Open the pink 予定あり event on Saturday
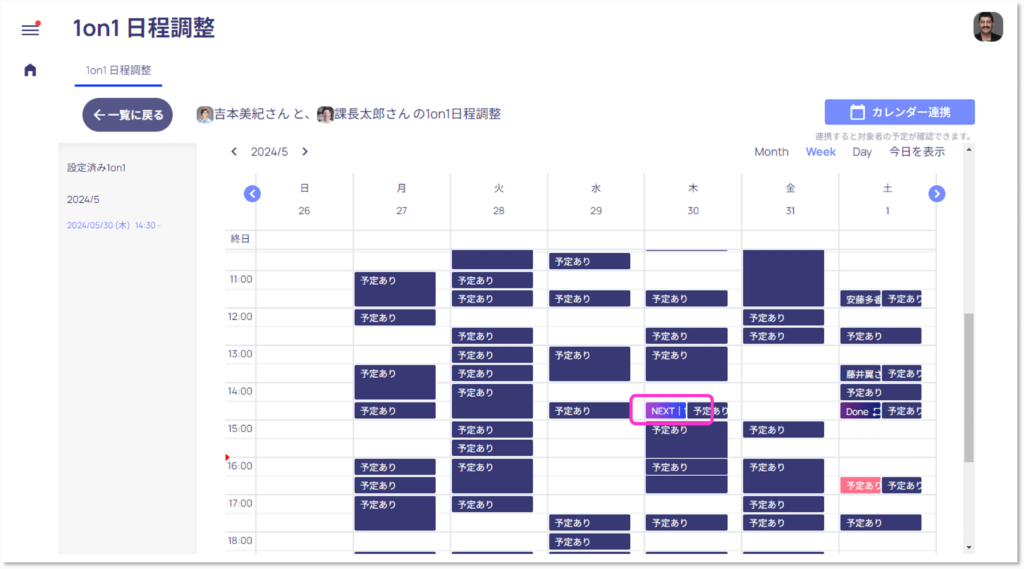The width and height of the screenshot is (1024, 569). coord(859,485)
